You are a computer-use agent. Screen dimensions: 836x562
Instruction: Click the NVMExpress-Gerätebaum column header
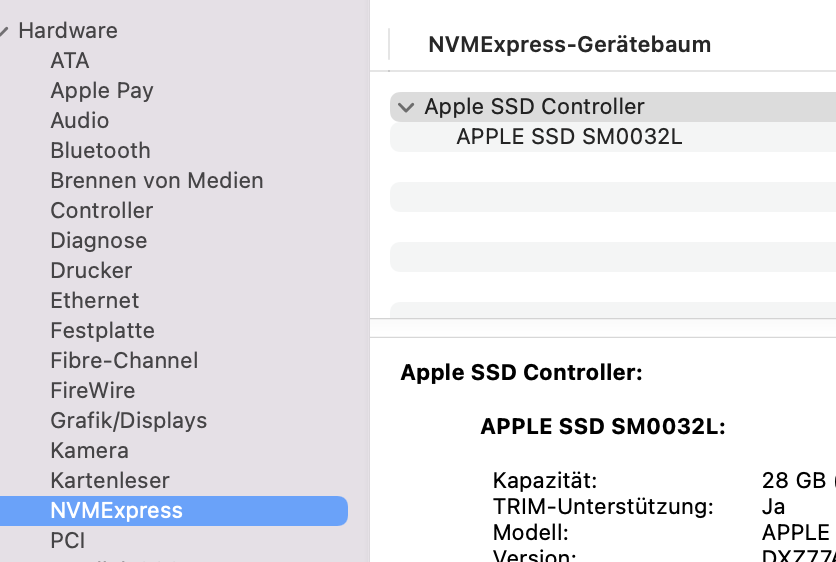[x=569, y=45]
